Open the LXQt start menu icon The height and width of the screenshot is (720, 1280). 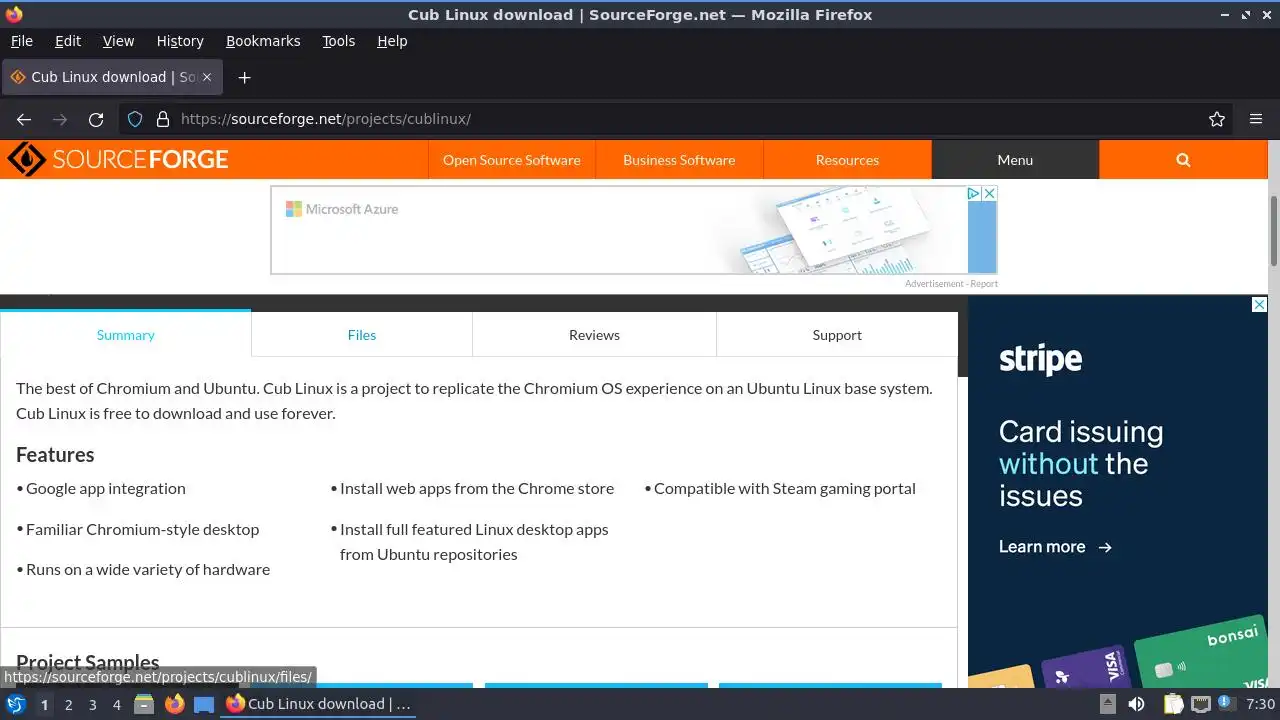(x=16, y=704)
